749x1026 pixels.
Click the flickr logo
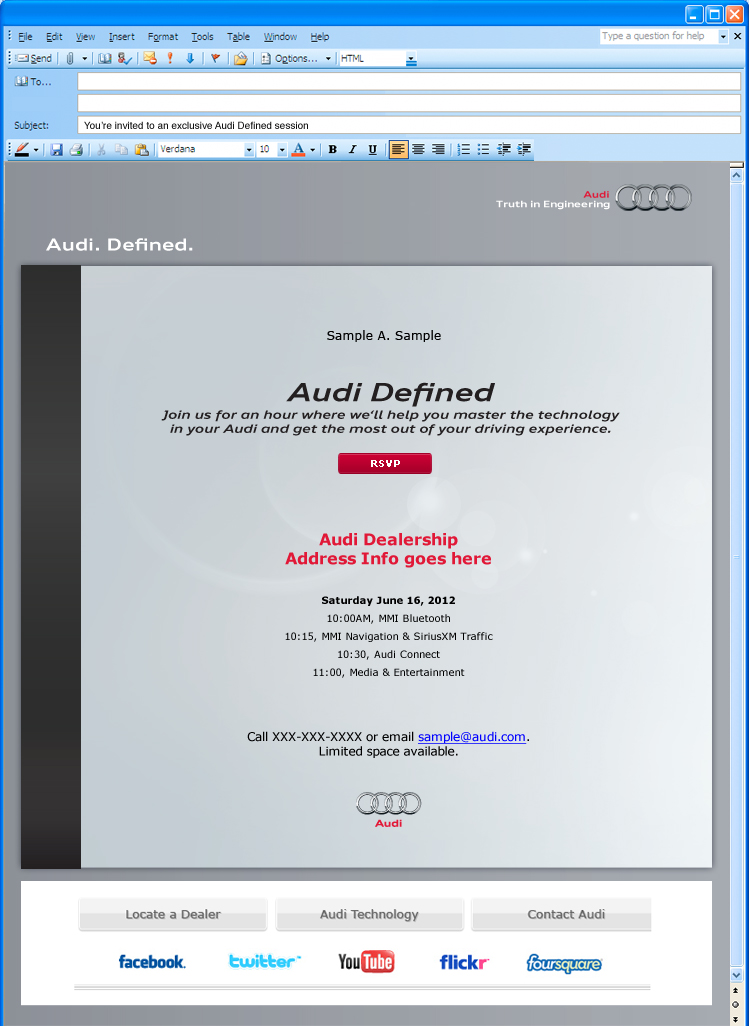coord(464,962)
